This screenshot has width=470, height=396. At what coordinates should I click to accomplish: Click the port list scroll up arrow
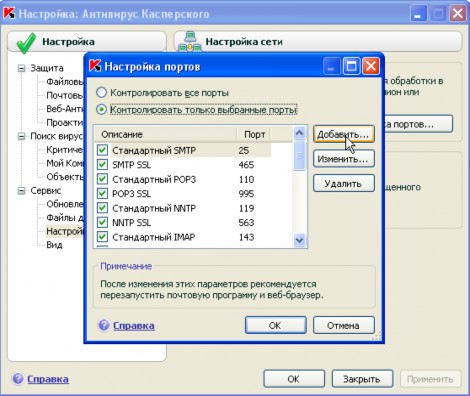(x=299, y=133)
